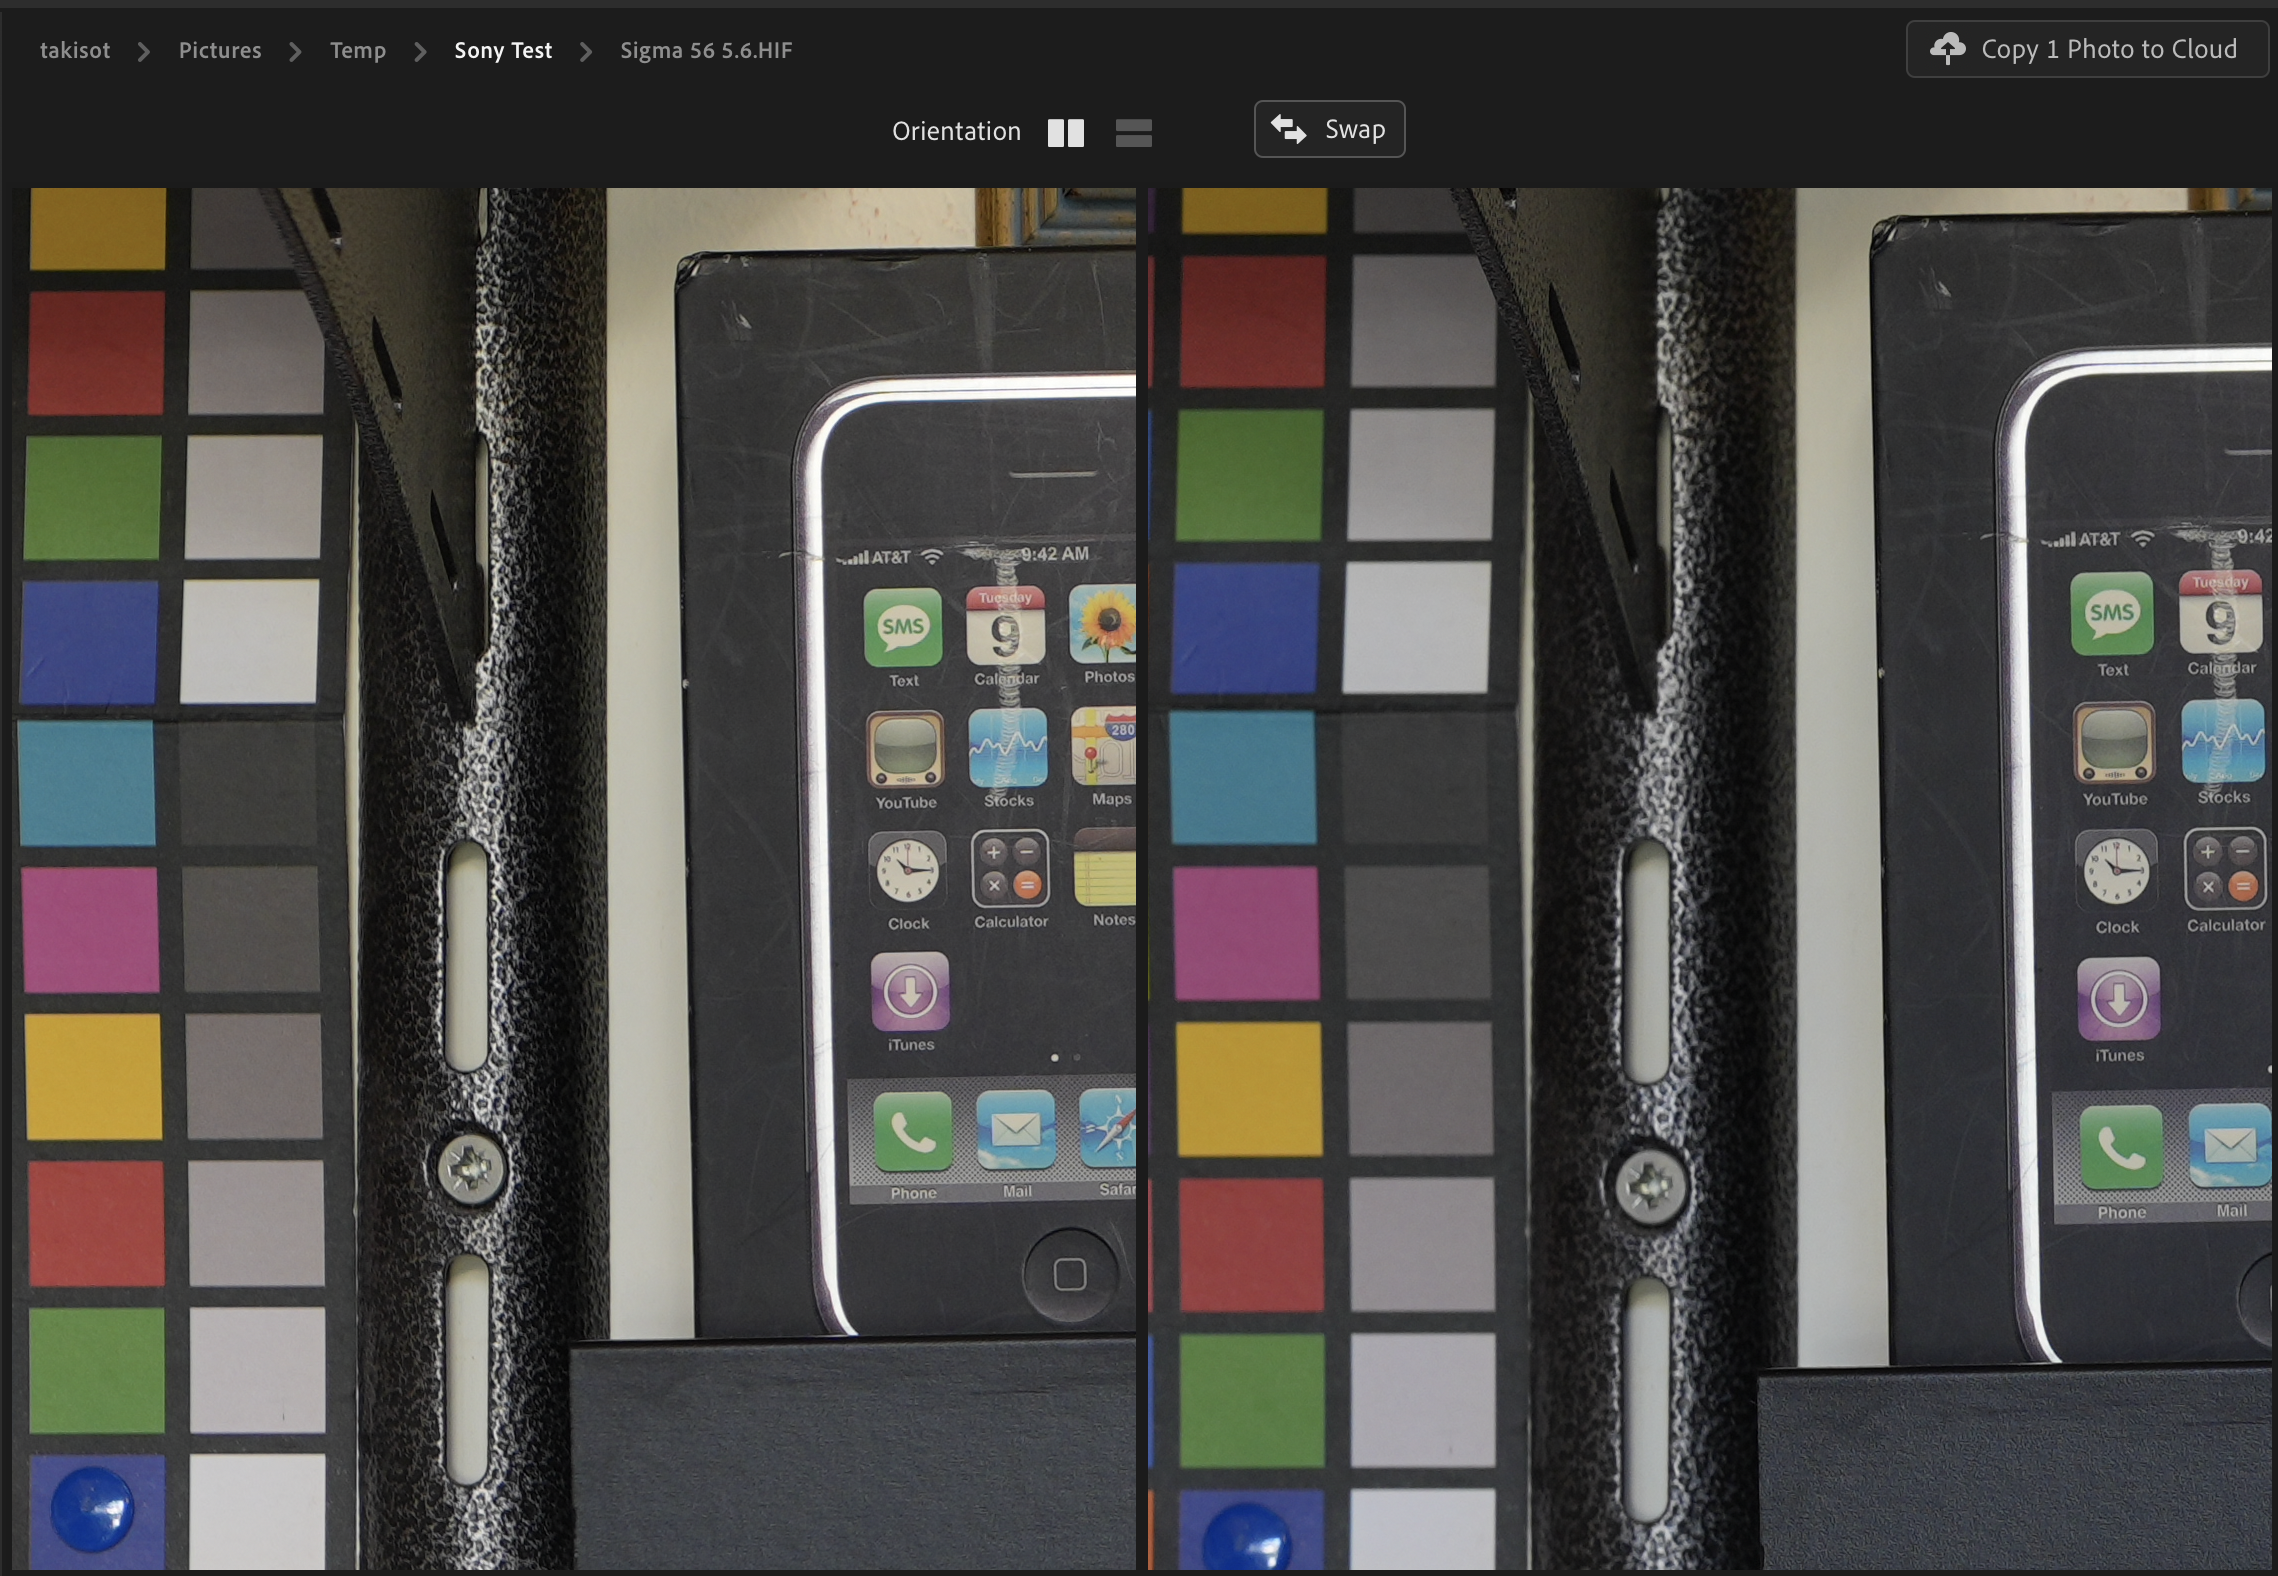Click Copy 1 Photo to Cloud button

tap(2087, 49)
